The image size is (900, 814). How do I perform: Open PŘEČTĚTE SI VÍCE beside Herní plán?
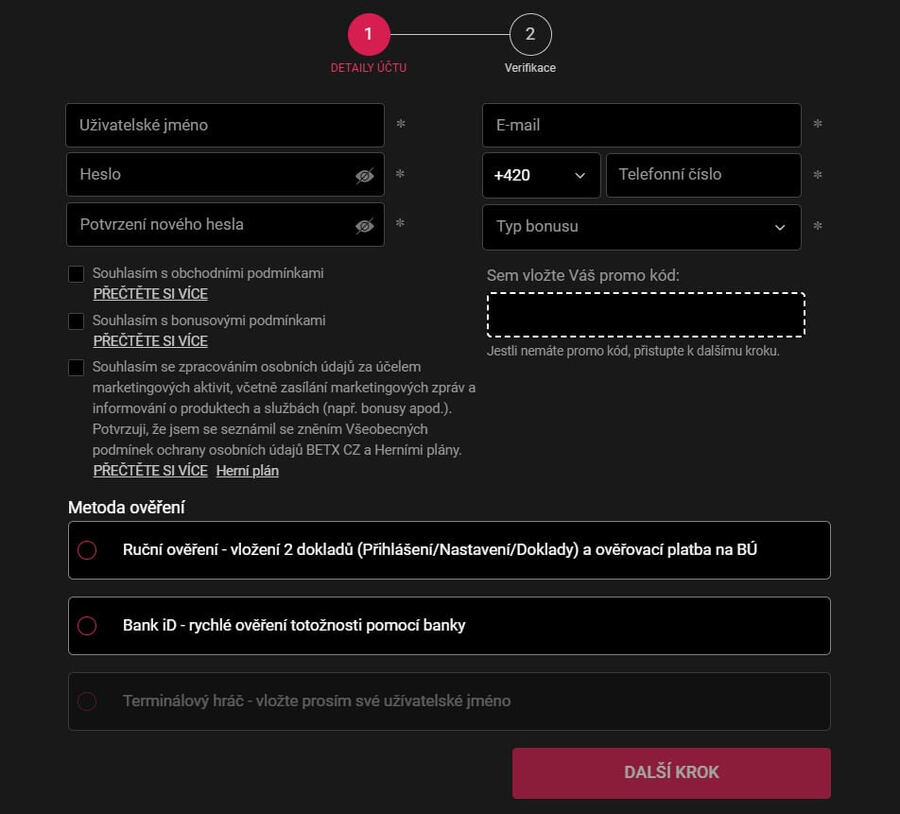click(x=150, y=471)
